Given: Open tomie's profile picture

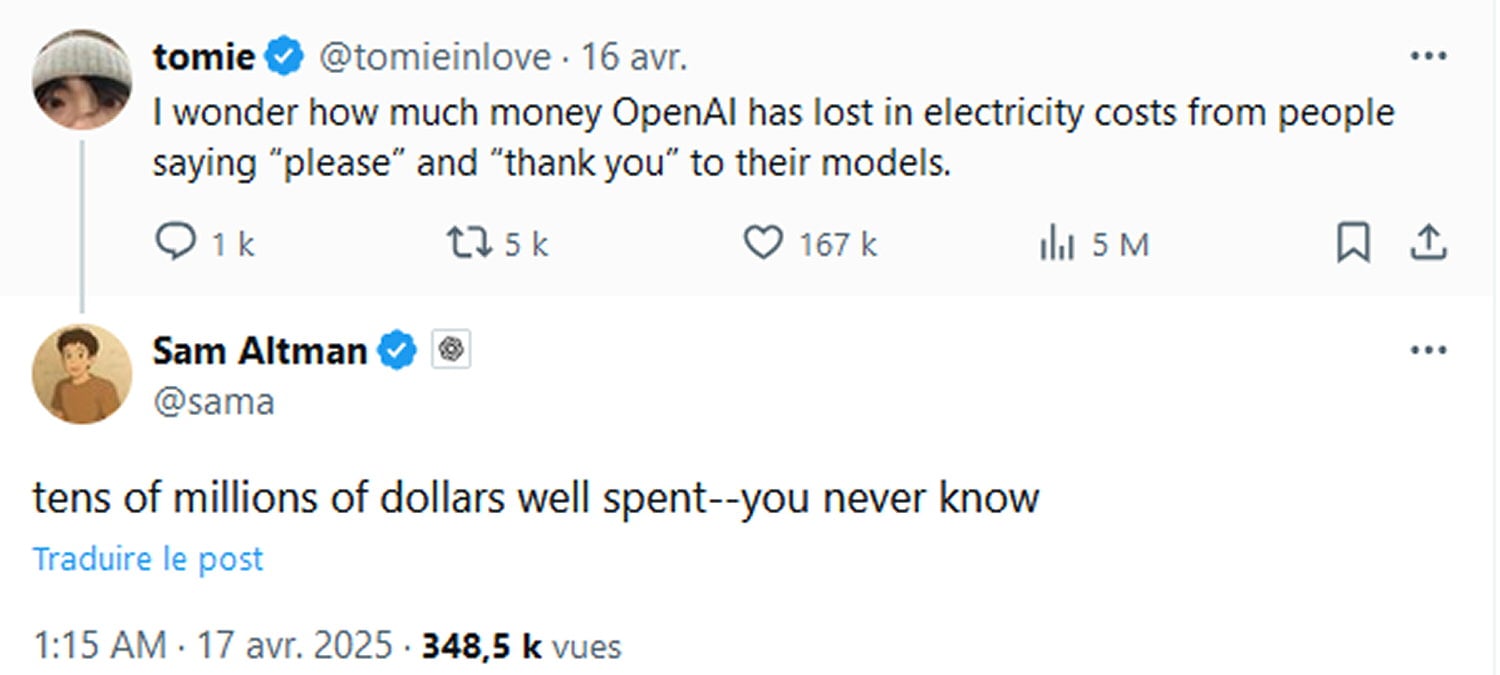Looking at the screenshot, I should pos(82,79).
